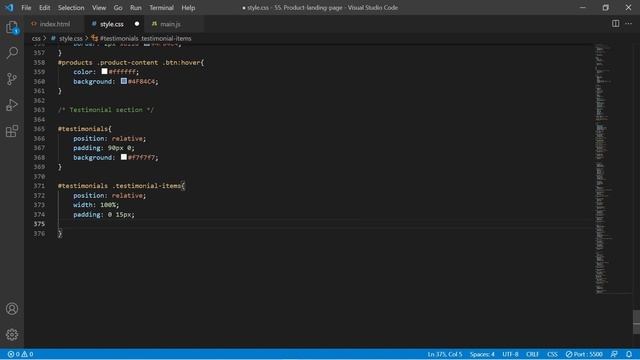The image size is (640, 360).
Task: Close the unsaved style.css tab dot
Action: [137, 24]
